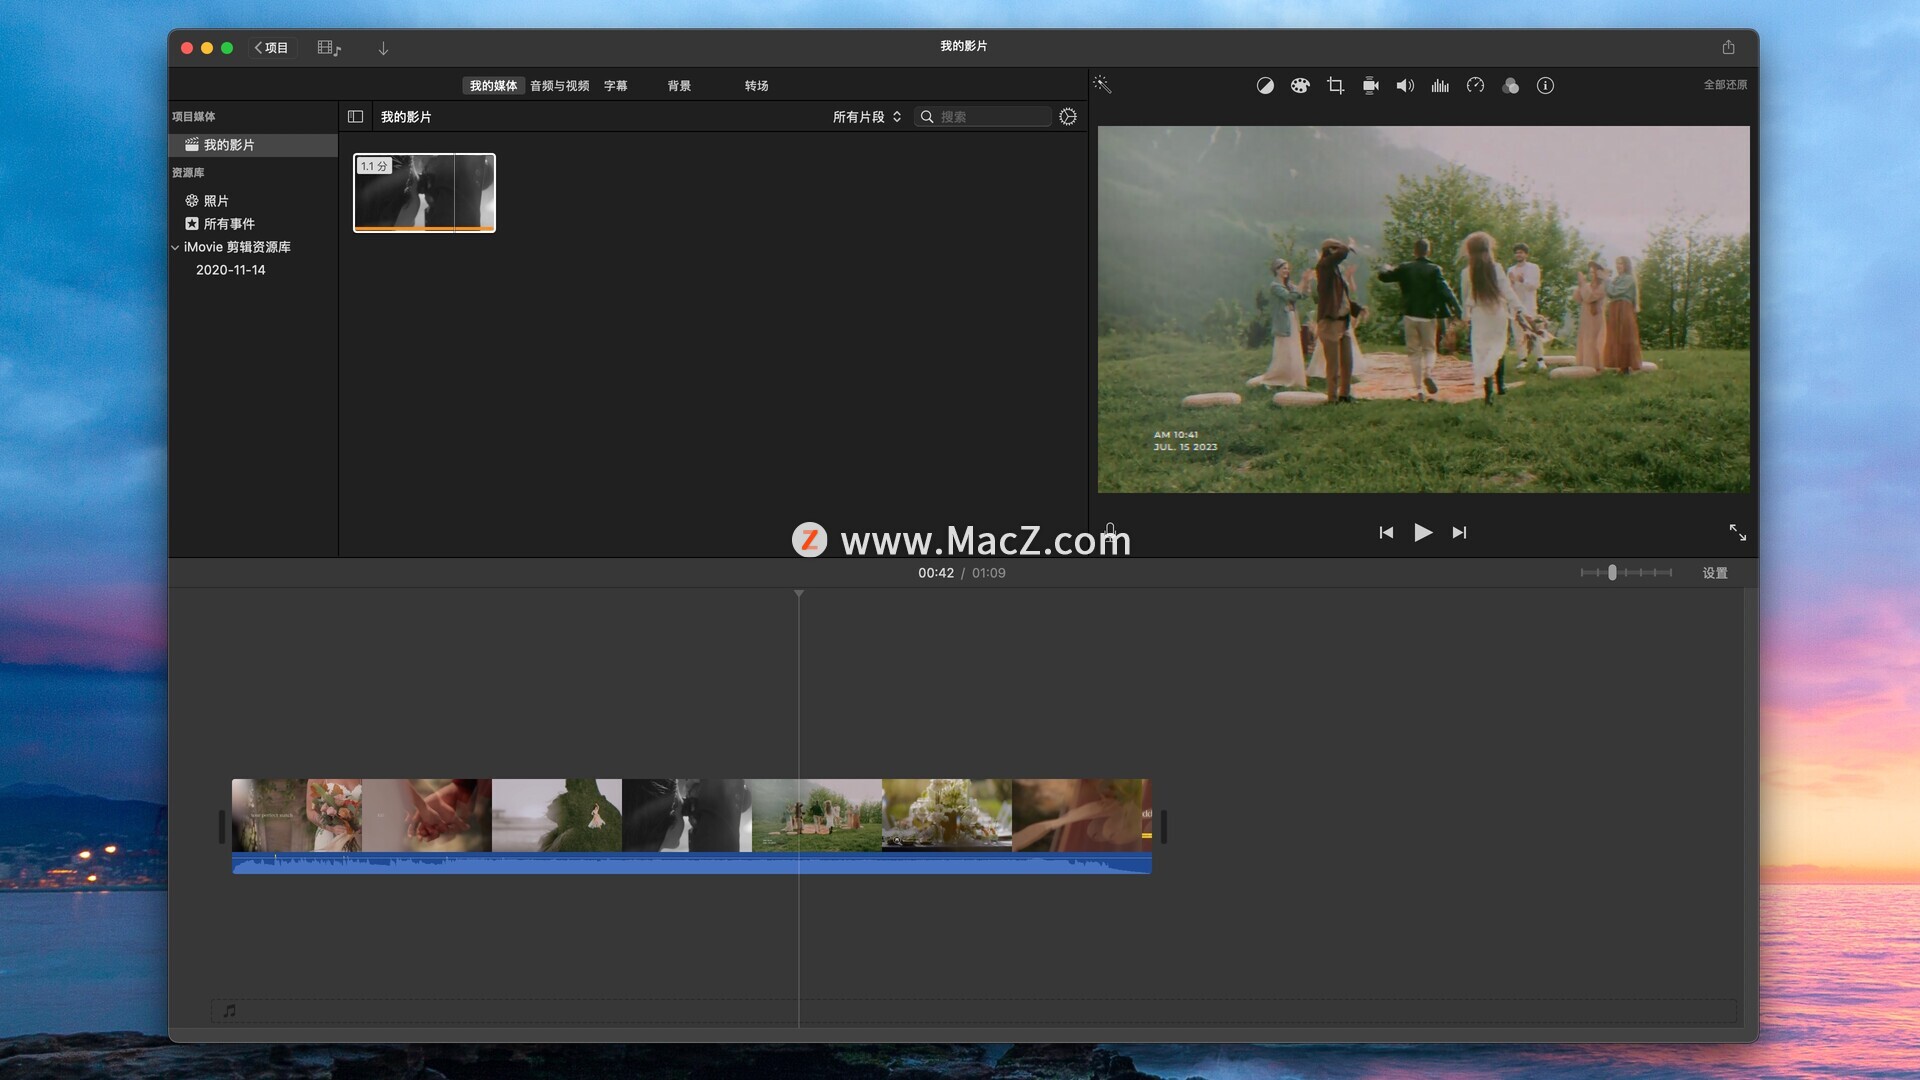Image resolution: width=1920 pixels, height=1080 pixels.
Task: Open noise reduction and equalizer tool
Action: pos(1440,86)
